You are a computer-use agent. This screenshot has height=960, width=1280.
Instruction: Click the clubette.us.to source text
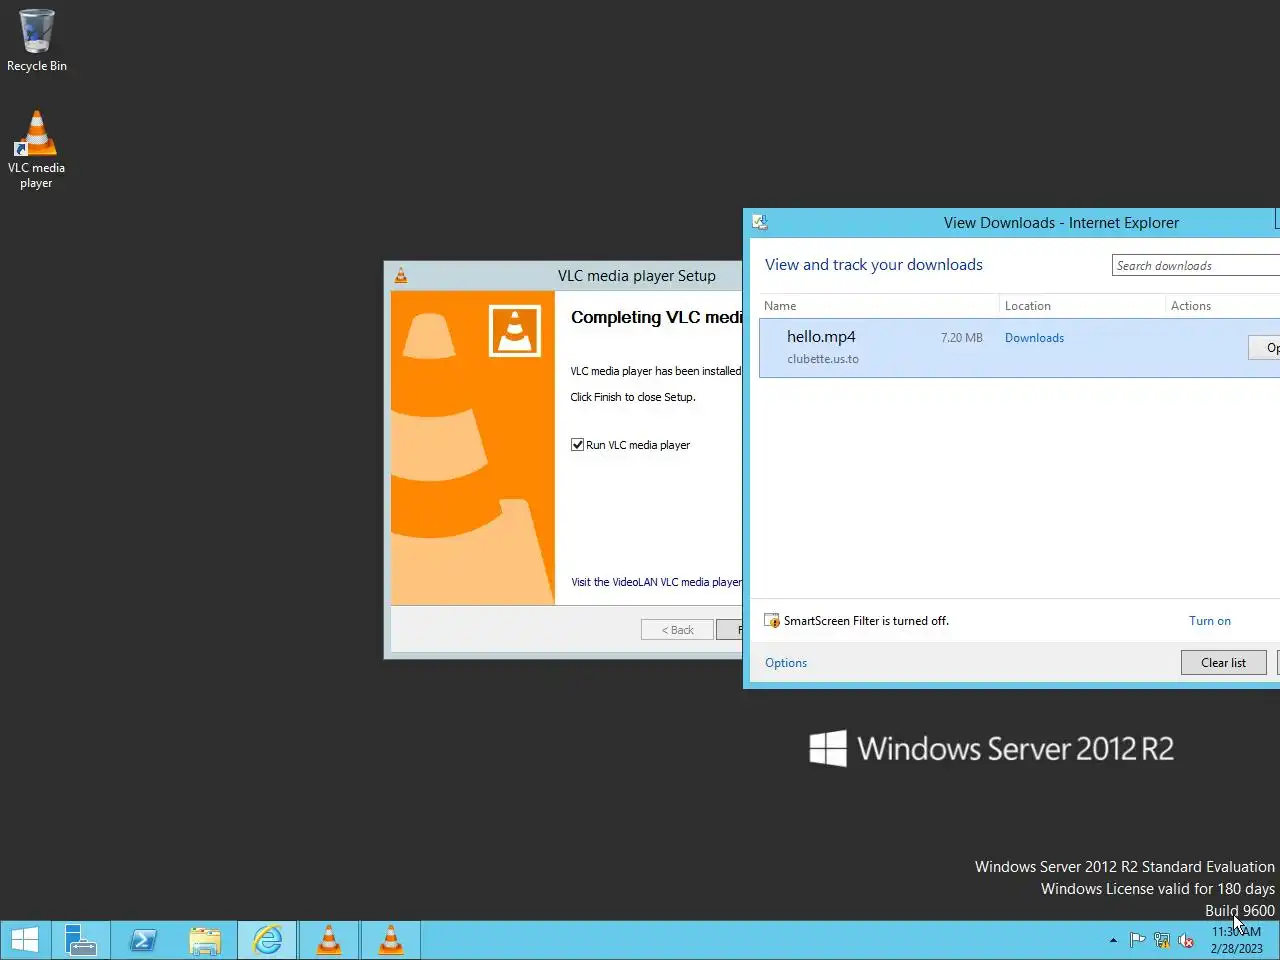823,359
